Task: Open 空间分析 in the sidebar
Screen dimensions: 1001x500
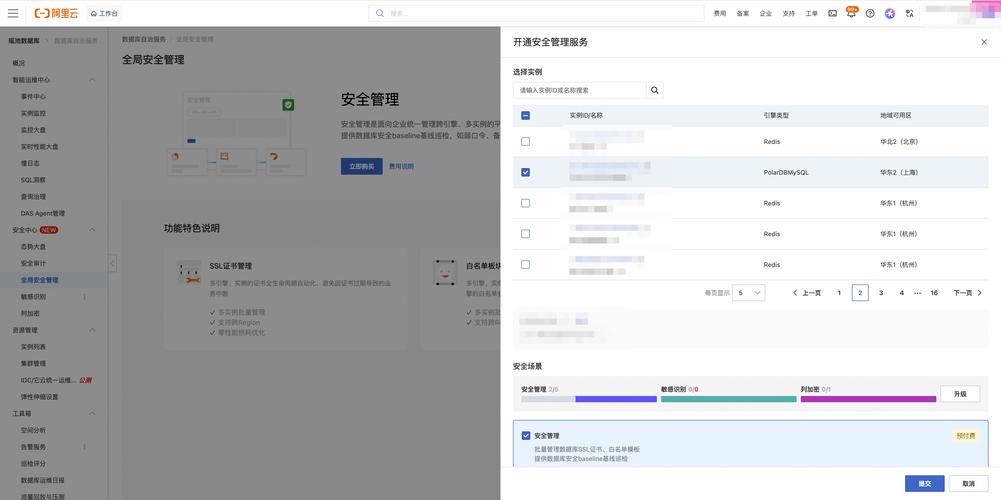Action: 33,430
